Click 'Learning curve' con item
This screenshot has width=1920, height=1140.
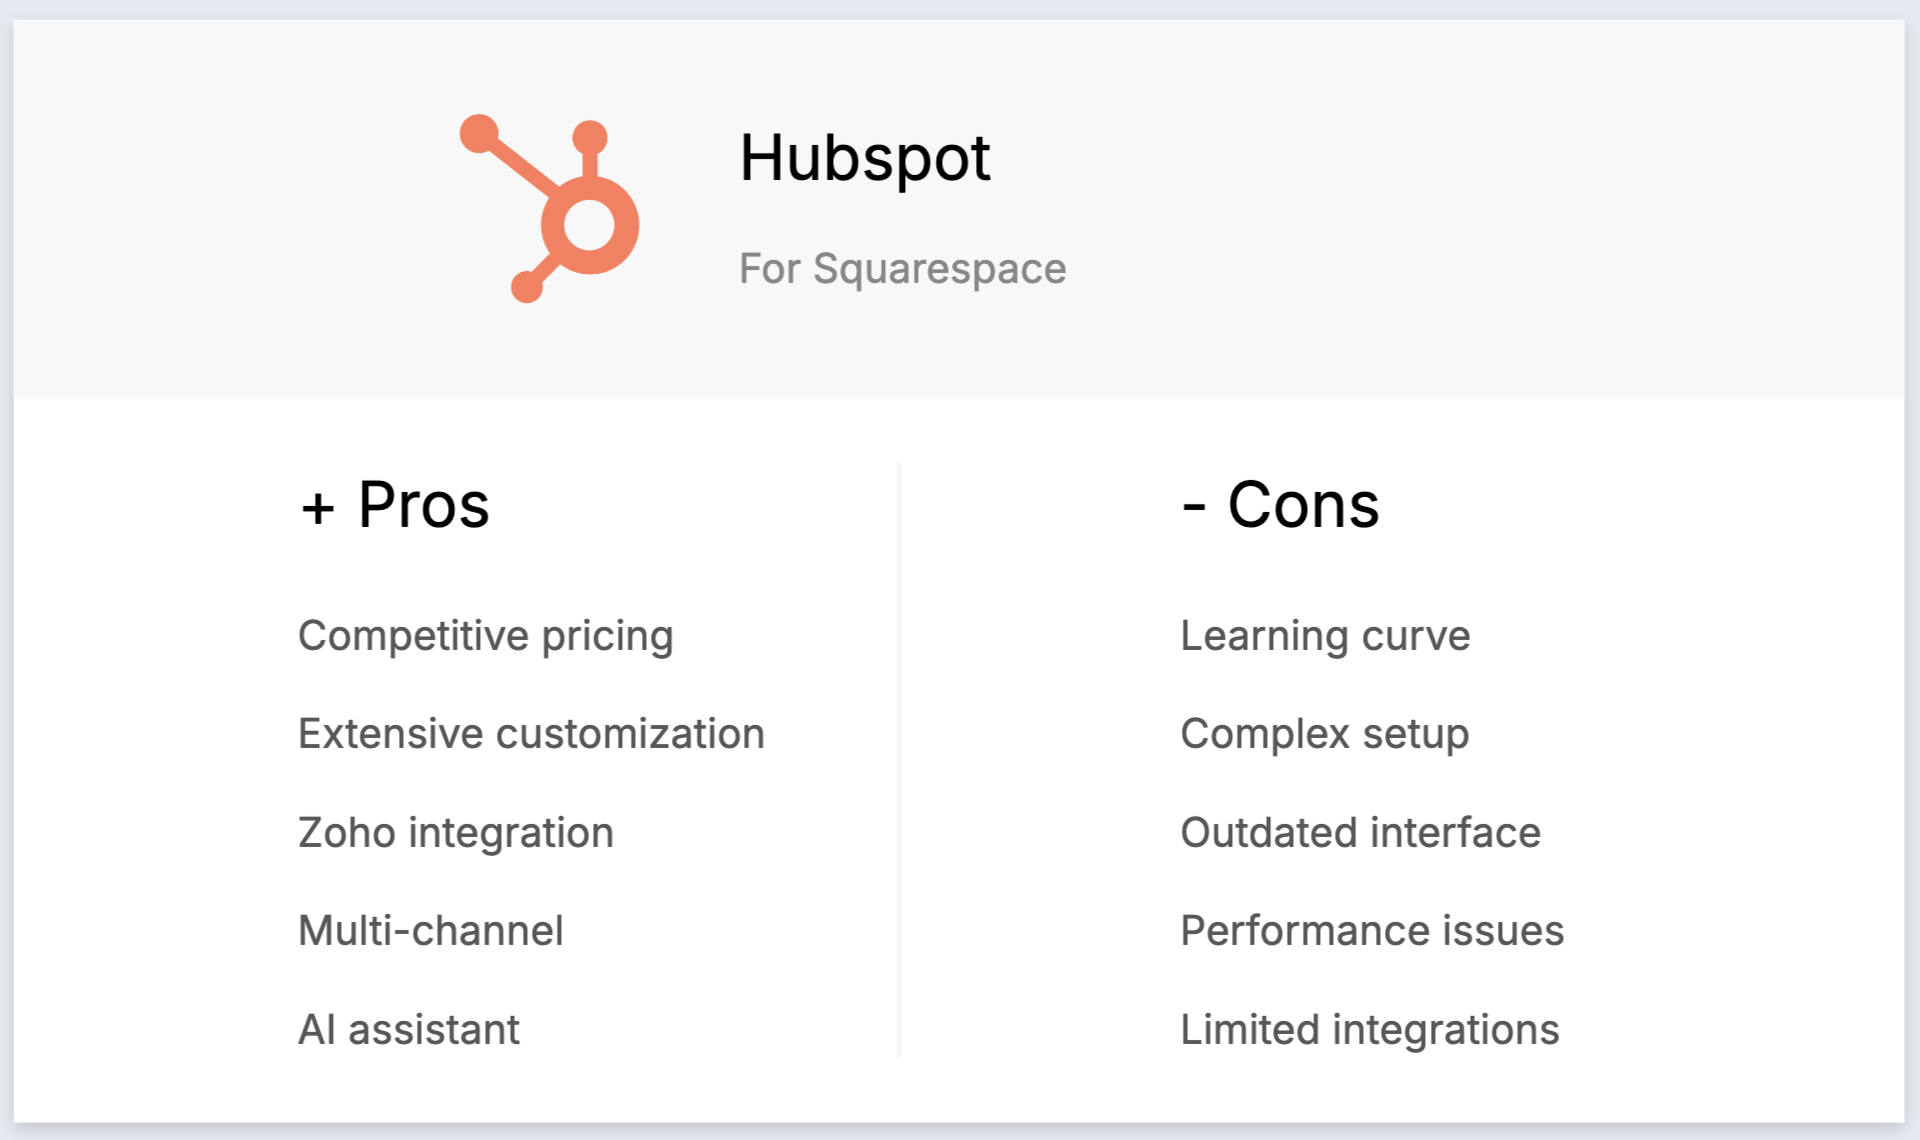(x=1325, y=636)
